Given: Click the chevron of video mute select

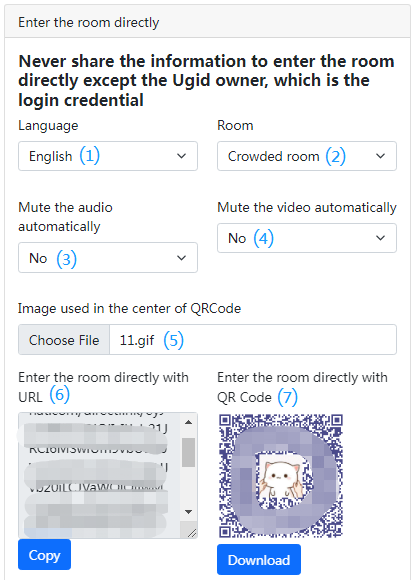Looking at the screenshot, I should point(381,238).
